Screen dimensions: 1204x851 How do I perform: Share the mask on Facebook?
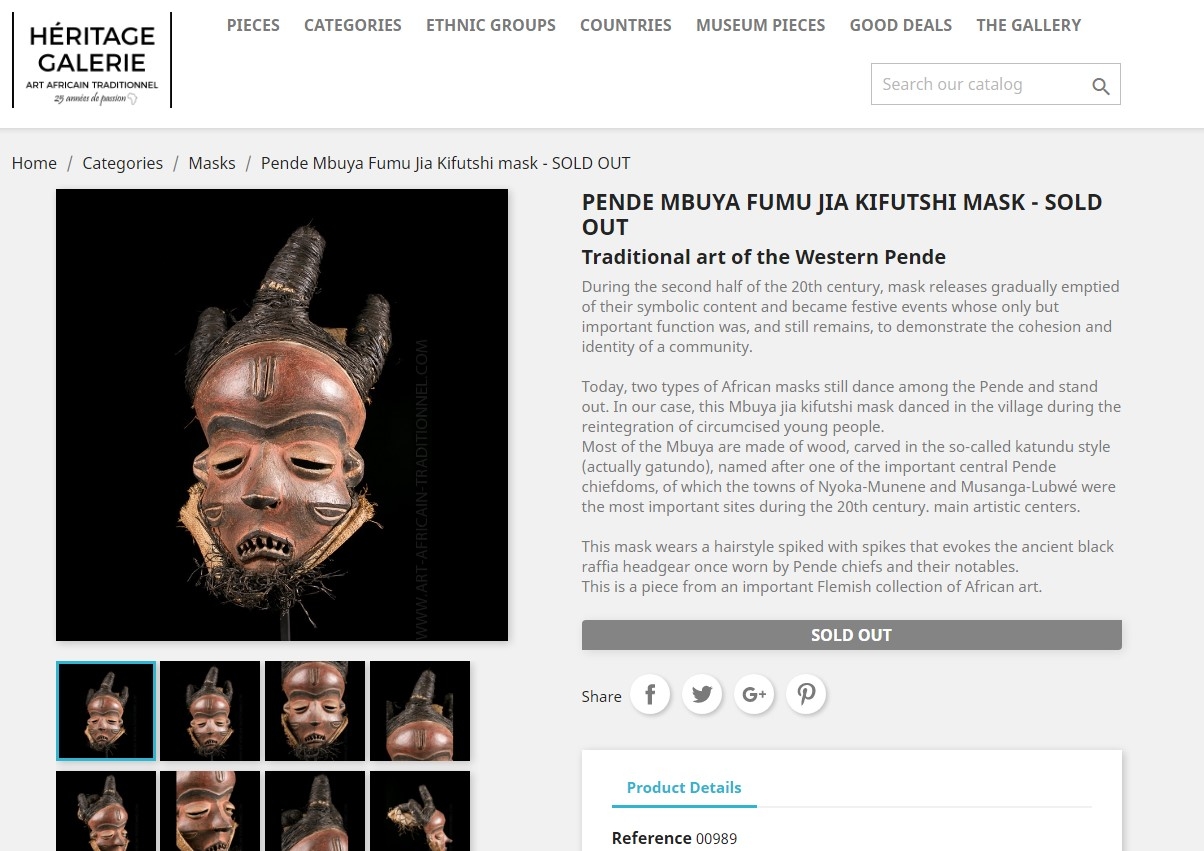(x=650, y=694)
